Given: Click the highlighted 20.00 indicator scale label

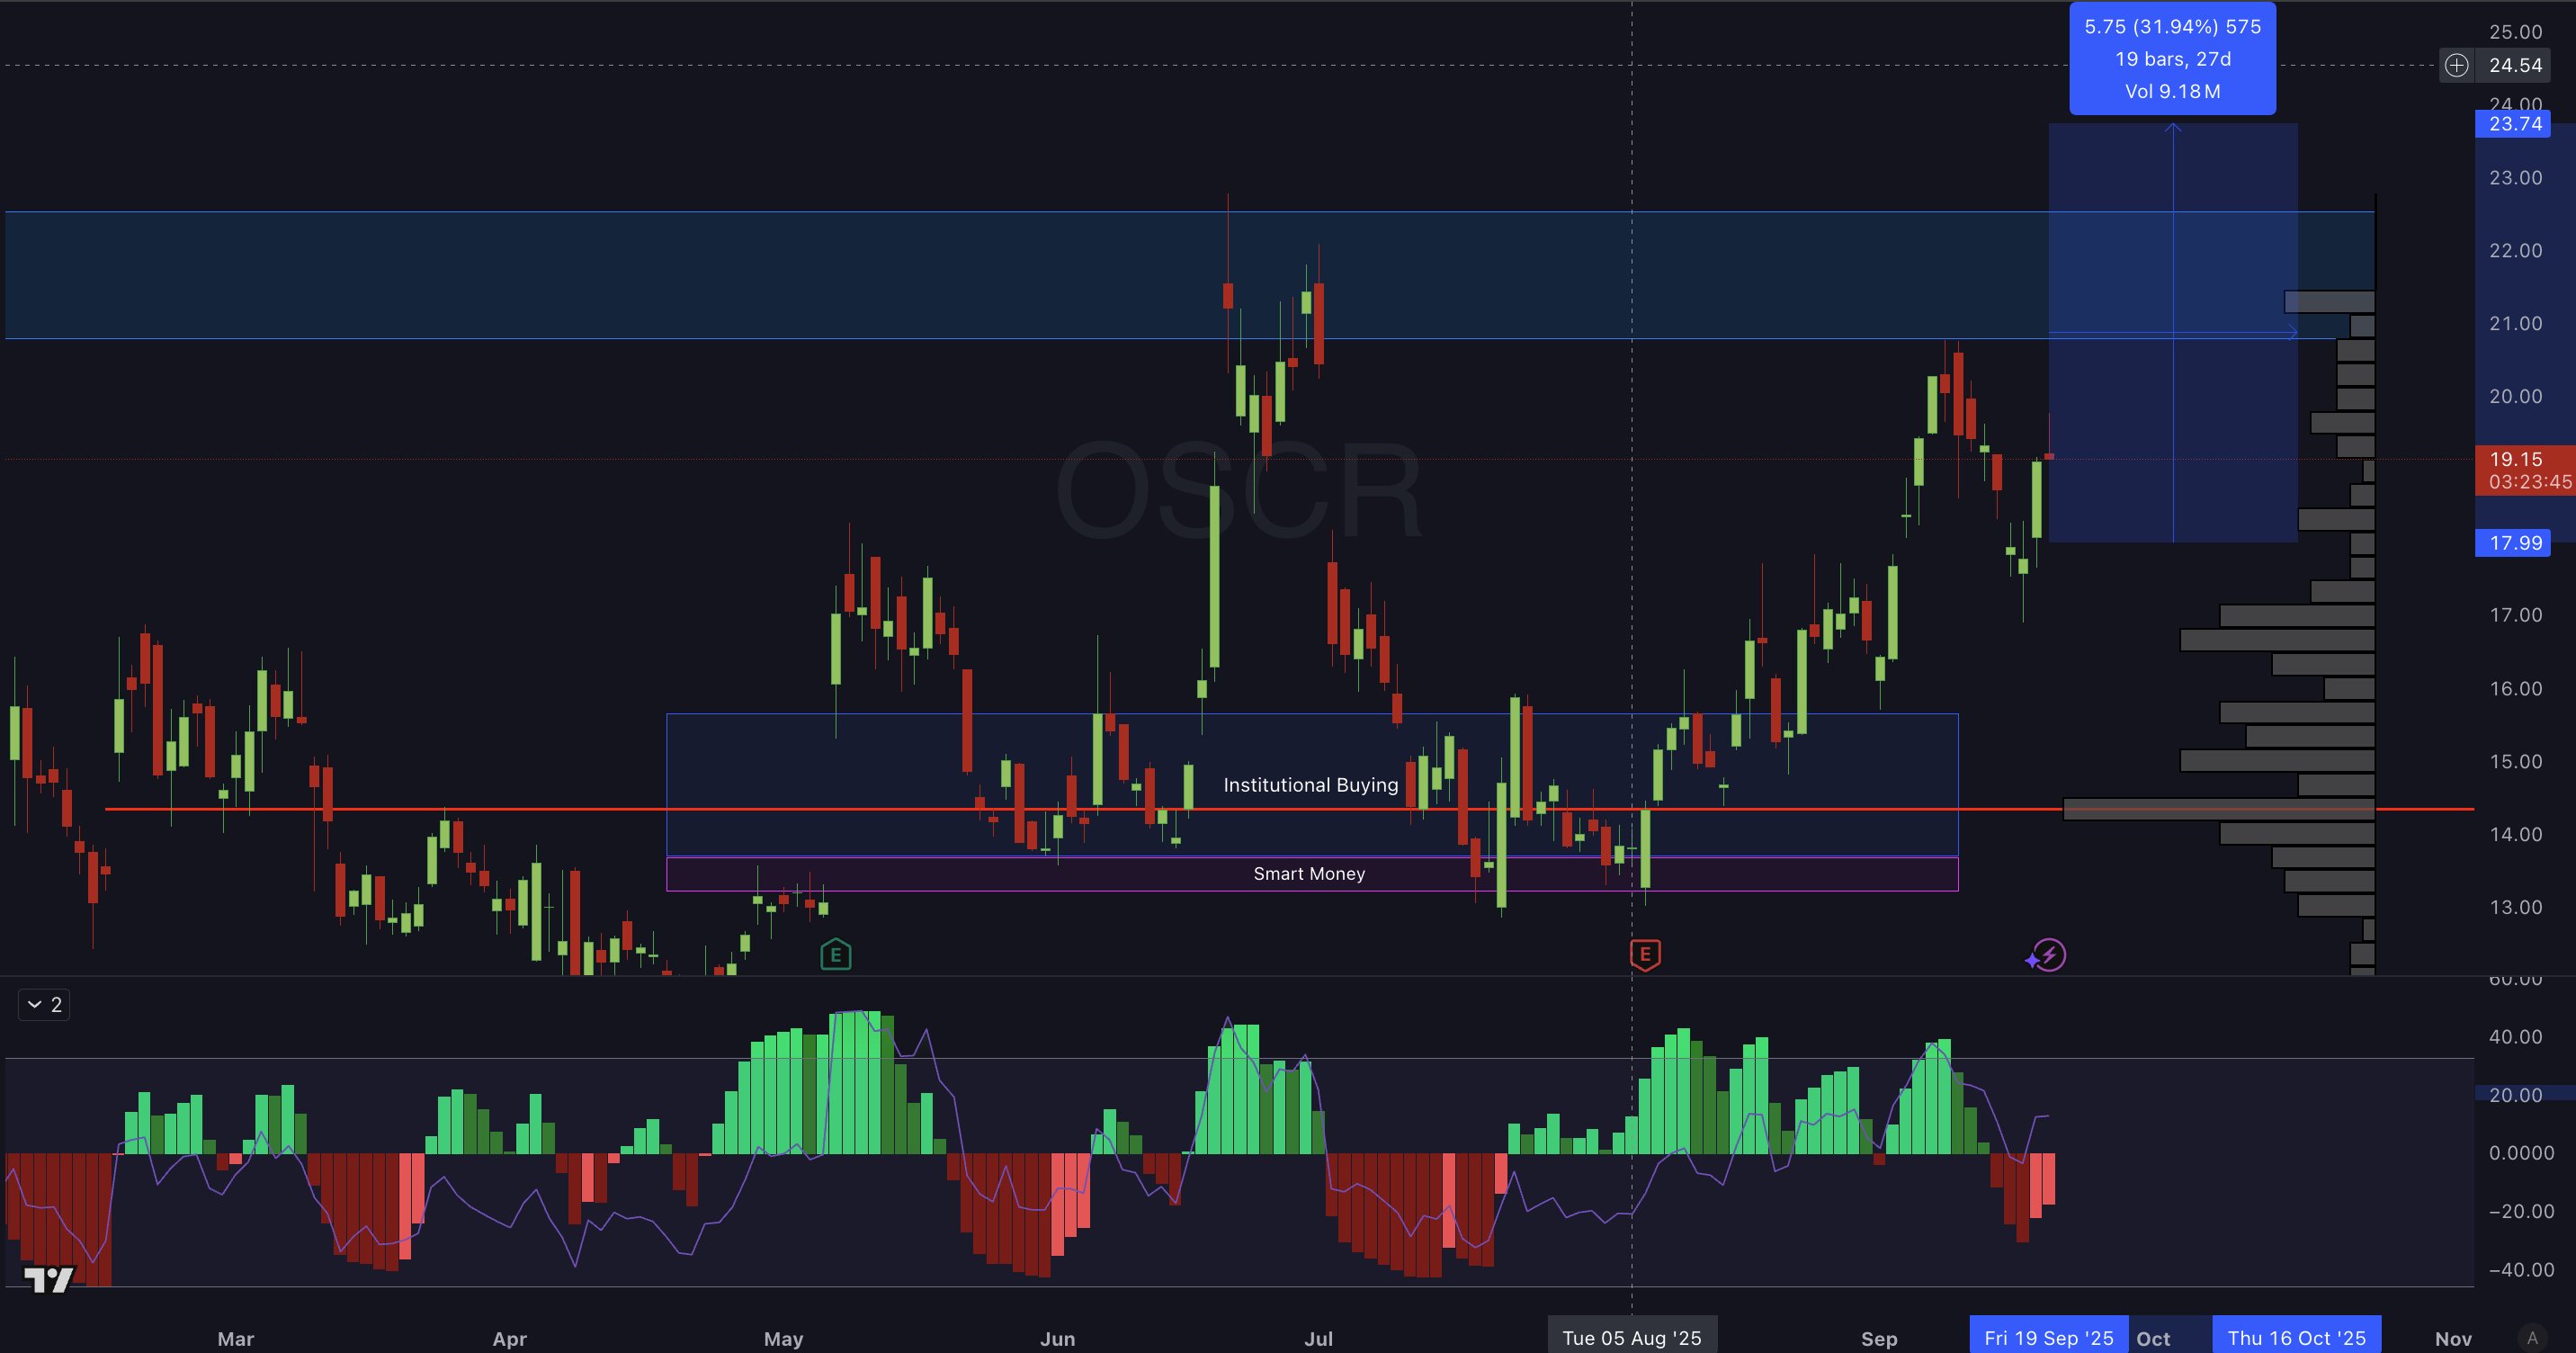Looking at the screenshot, I should pos(2515,1095).
